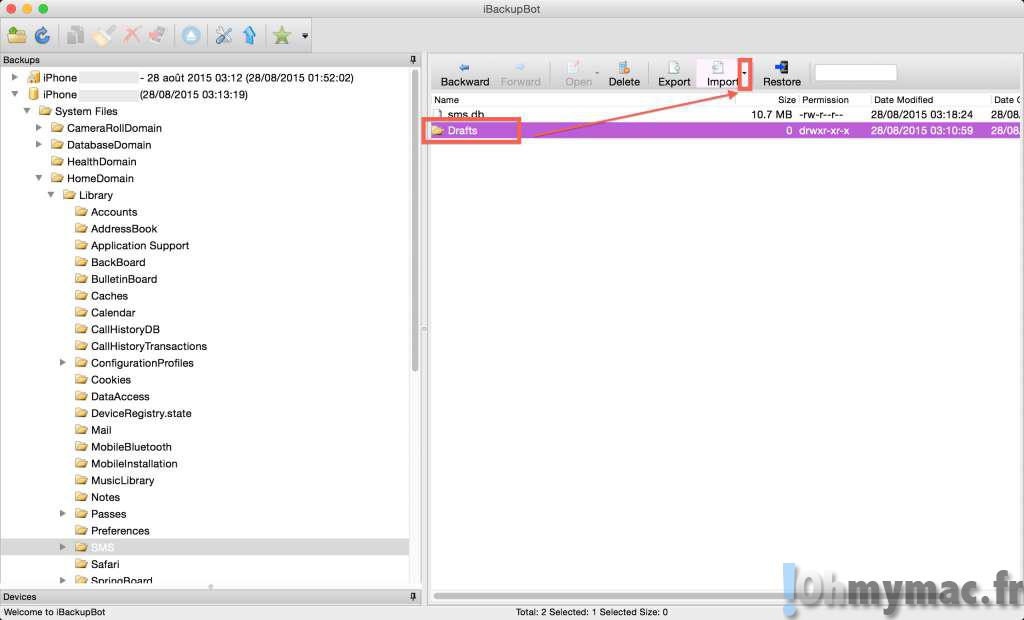The width and height of the screenshot is (1024, 620).
Task: Click the Open toolbar button
Action: pos(578,74)
